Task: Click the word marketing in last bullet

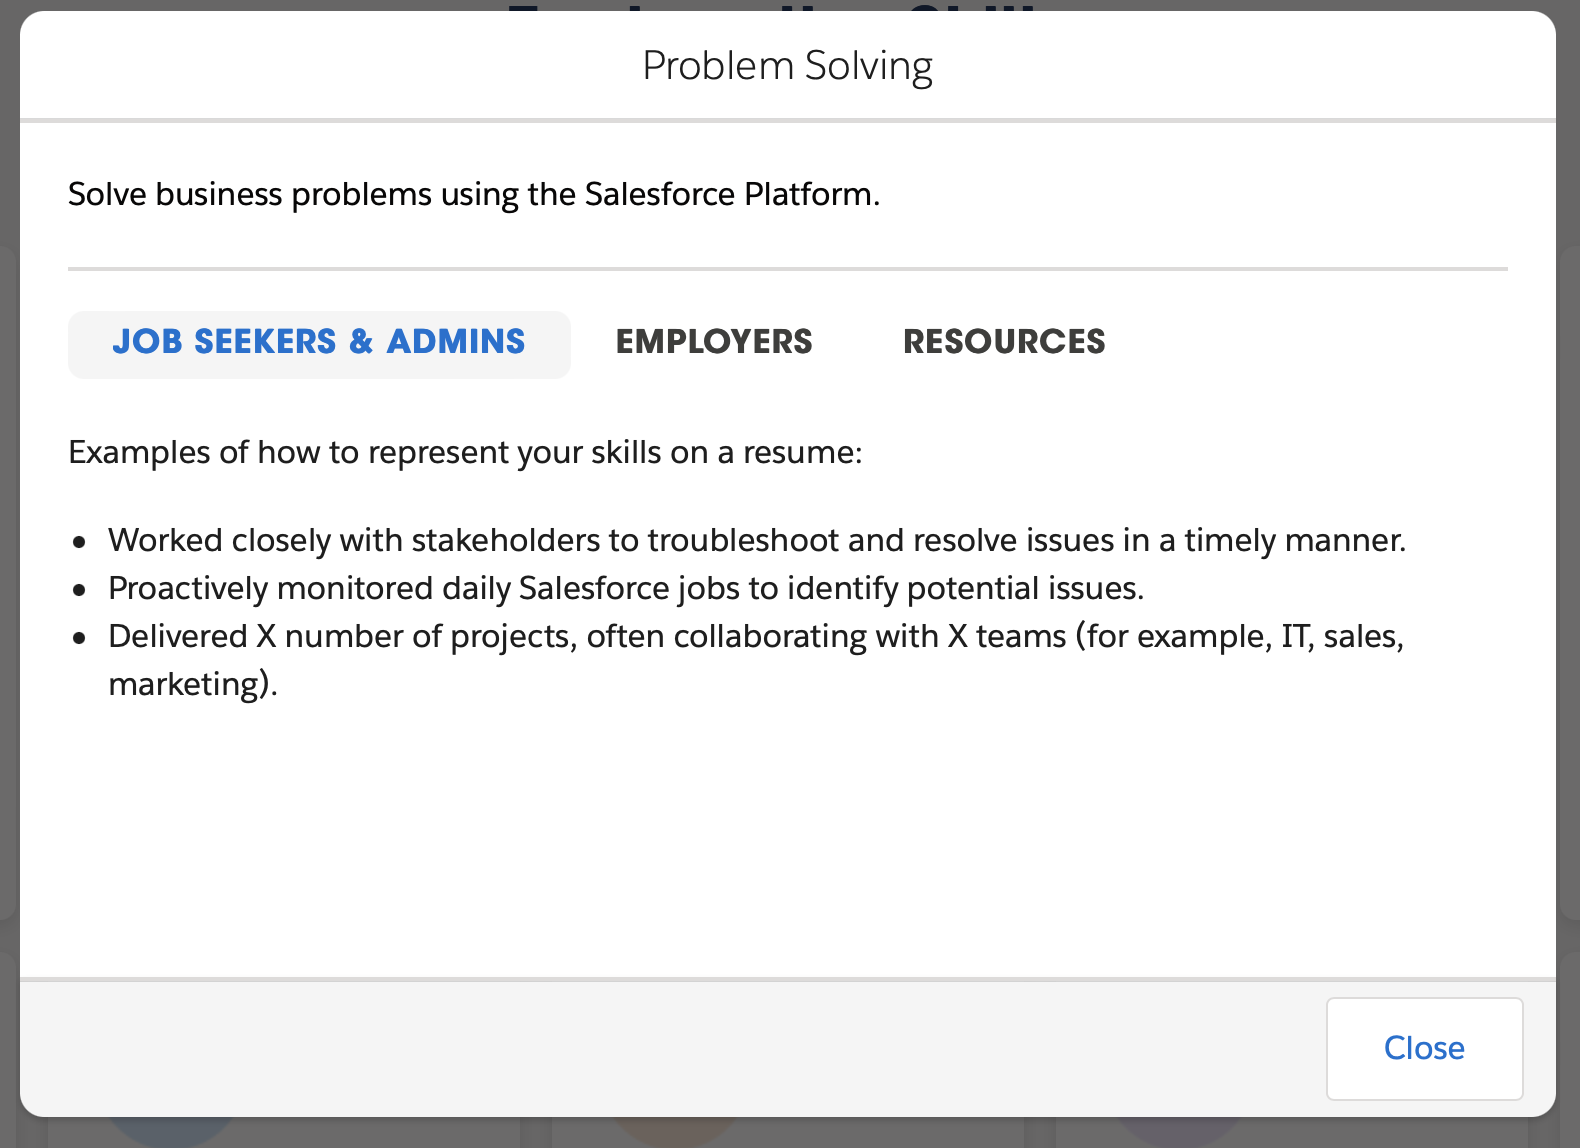Action: 185,685
